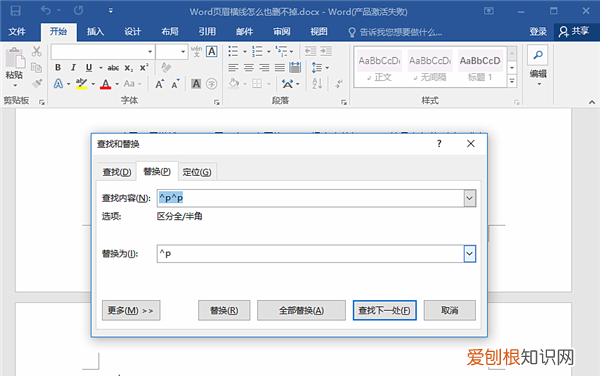
Task: Switch to the 引用 References tab
Action: click(207, 31)
